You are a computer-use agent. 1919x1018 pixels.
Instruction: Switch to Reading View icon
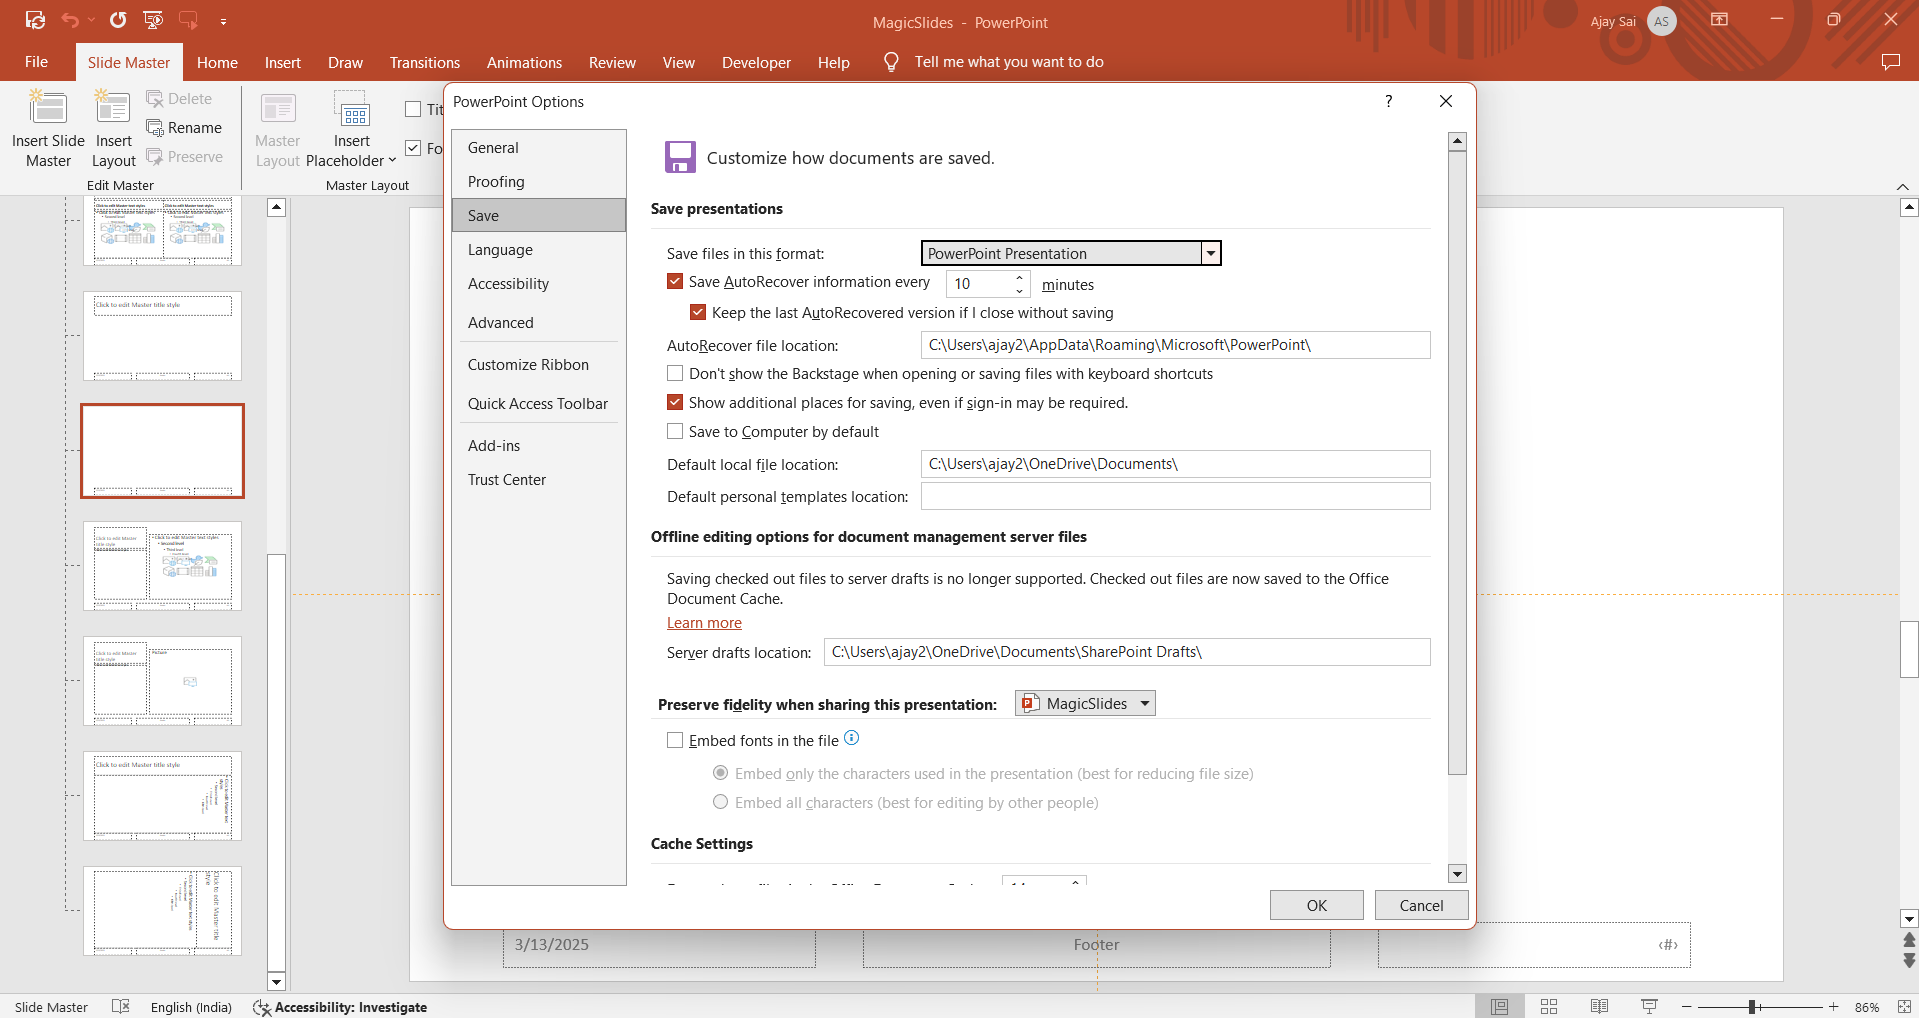click(1599, 1007)
